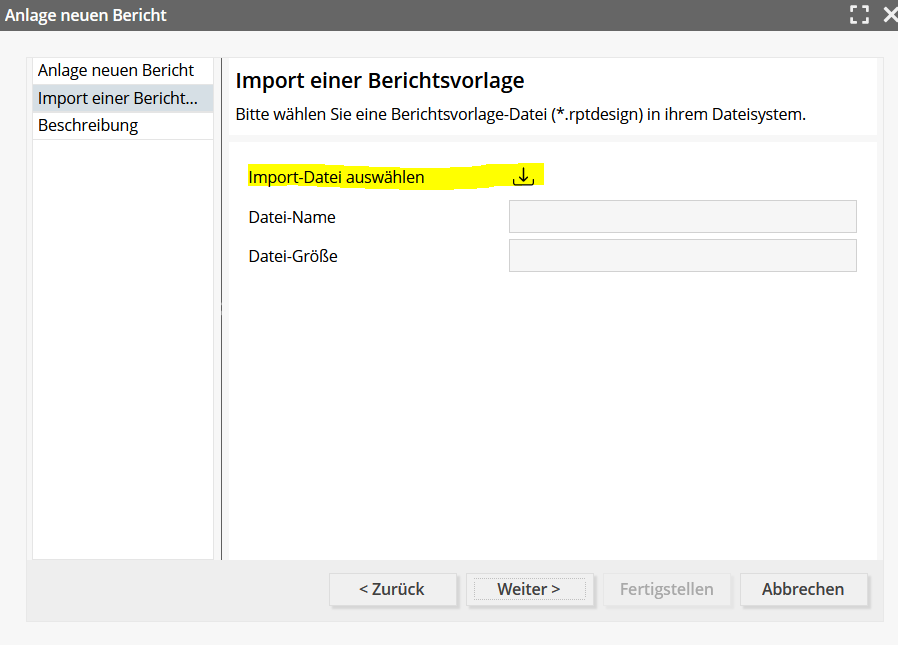898x645 pixels.
Task: Select the 'Import einer Bericht...' step
Action: 123,99
